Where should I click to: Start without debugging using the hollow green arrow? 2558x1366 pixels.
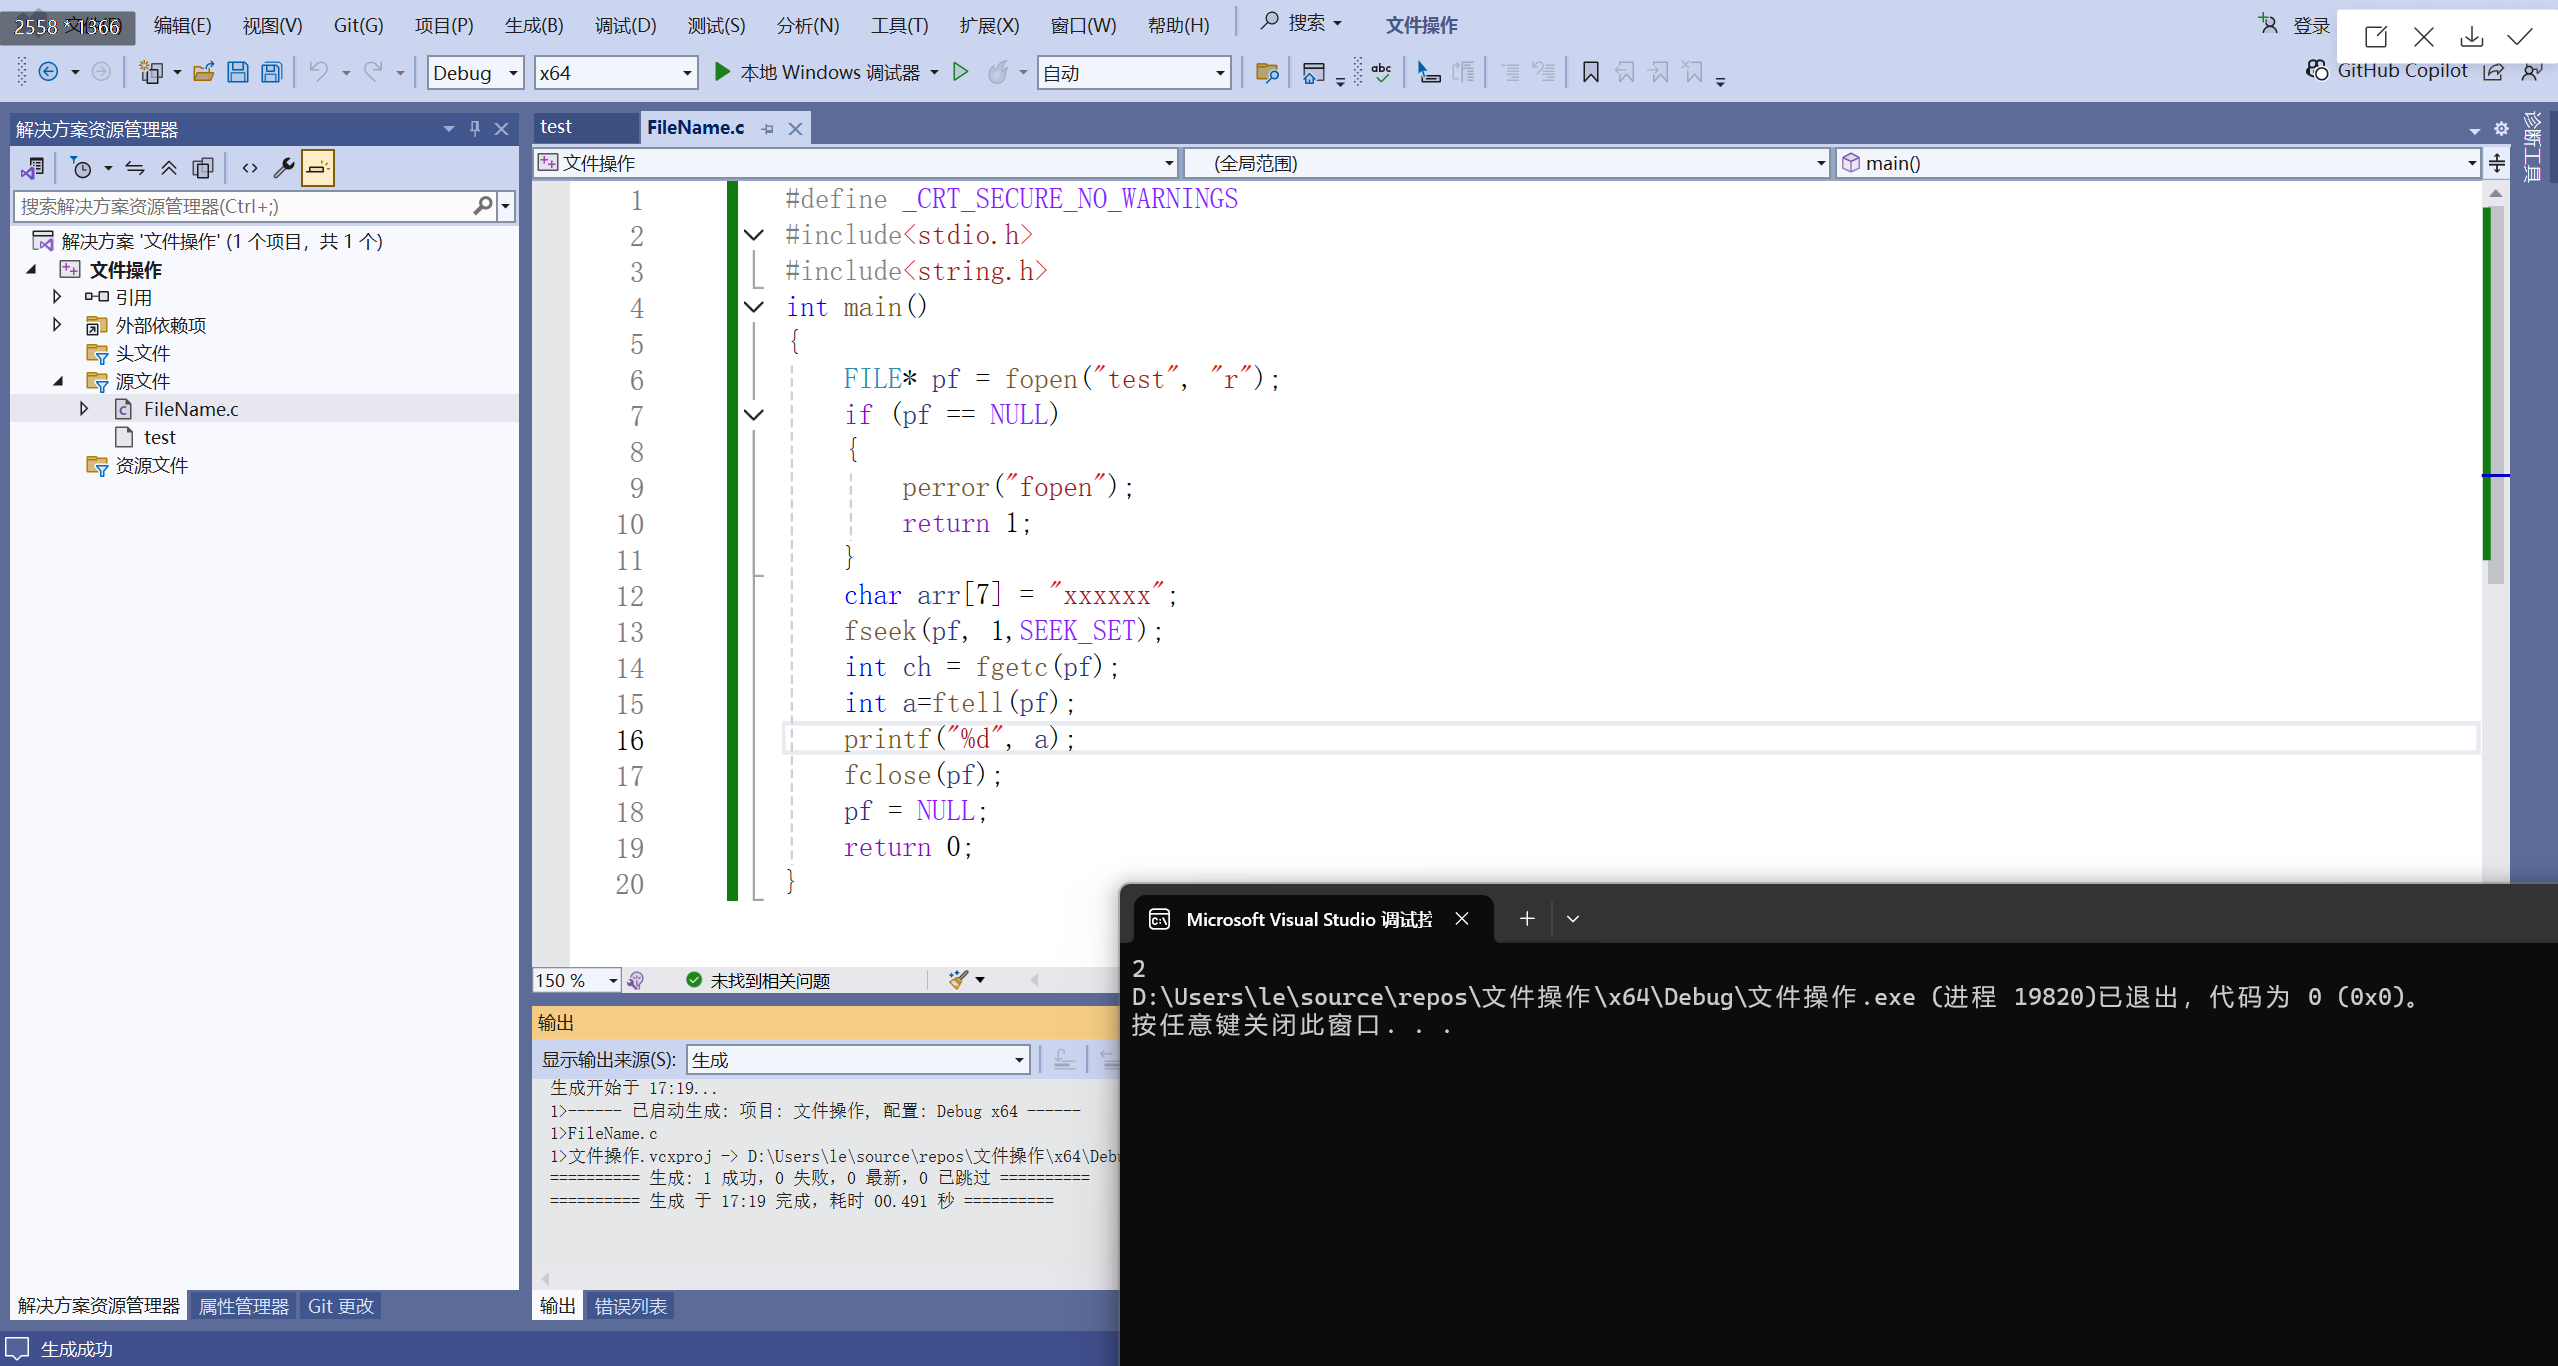(960, 72)
